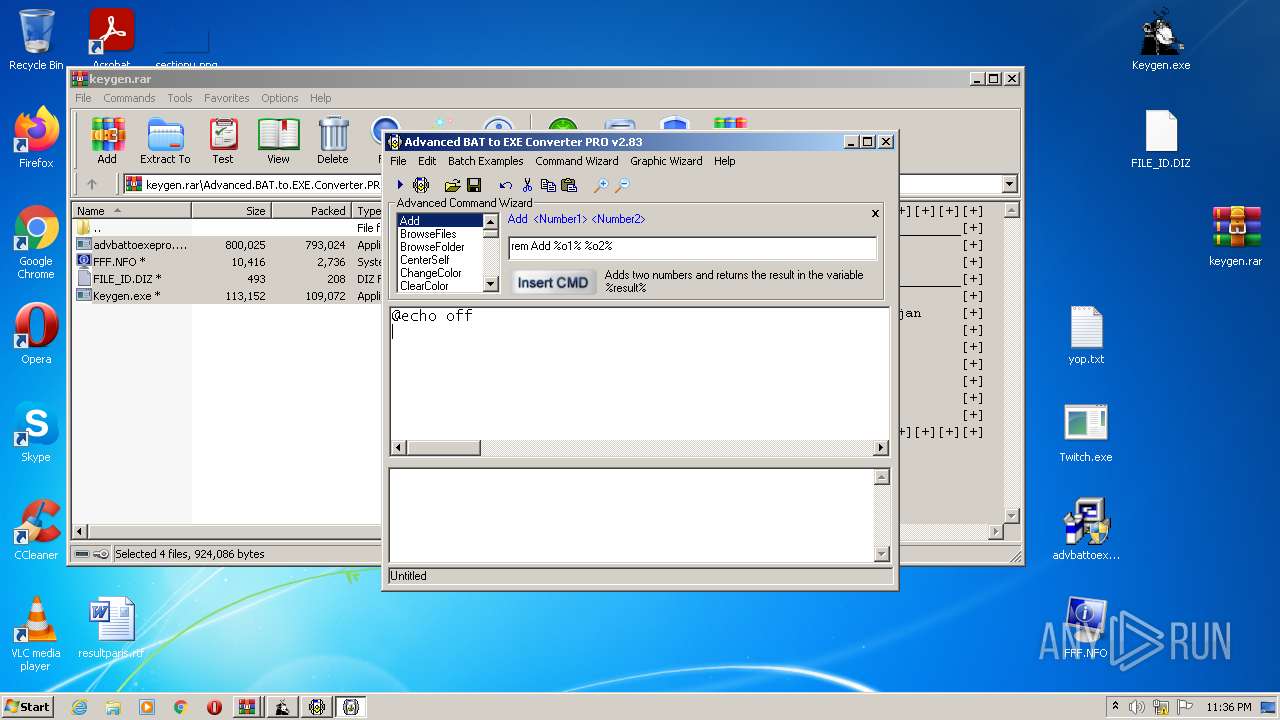Select Opera desktop shortcut
This screenshot has height=720, width=1280.
click(x=36, y=335)
